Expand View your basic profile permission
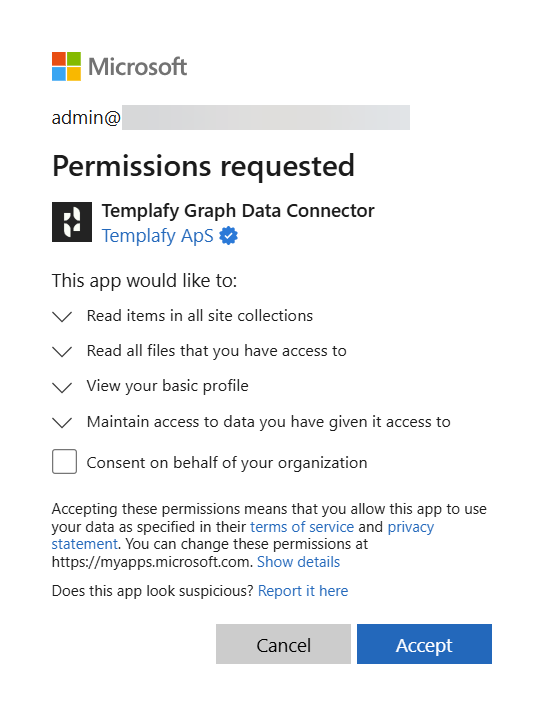This screenshot has width=545, height=718. tap(62, 387)
